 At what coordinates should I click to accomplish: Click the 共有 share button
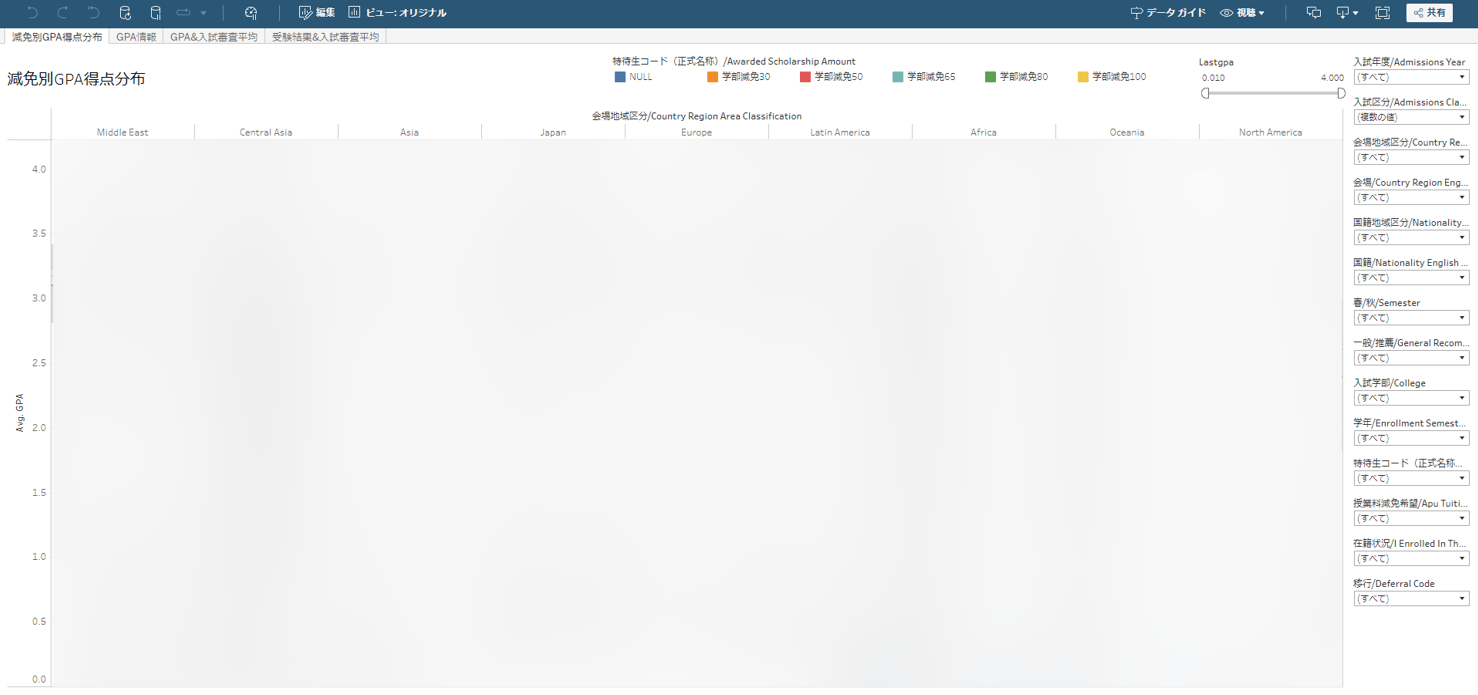pyautogui.click(x=1429, y=13)
